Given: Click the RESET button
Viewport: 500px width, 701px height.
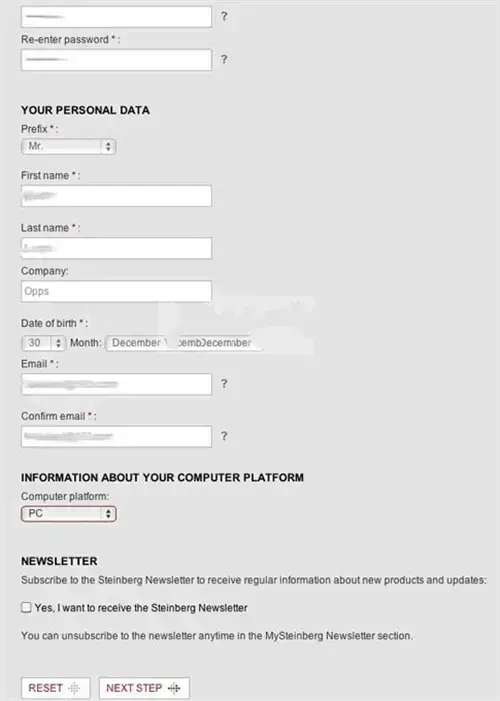Looking at the screenshot, I should pyautogui.click(x=55, y=688).
